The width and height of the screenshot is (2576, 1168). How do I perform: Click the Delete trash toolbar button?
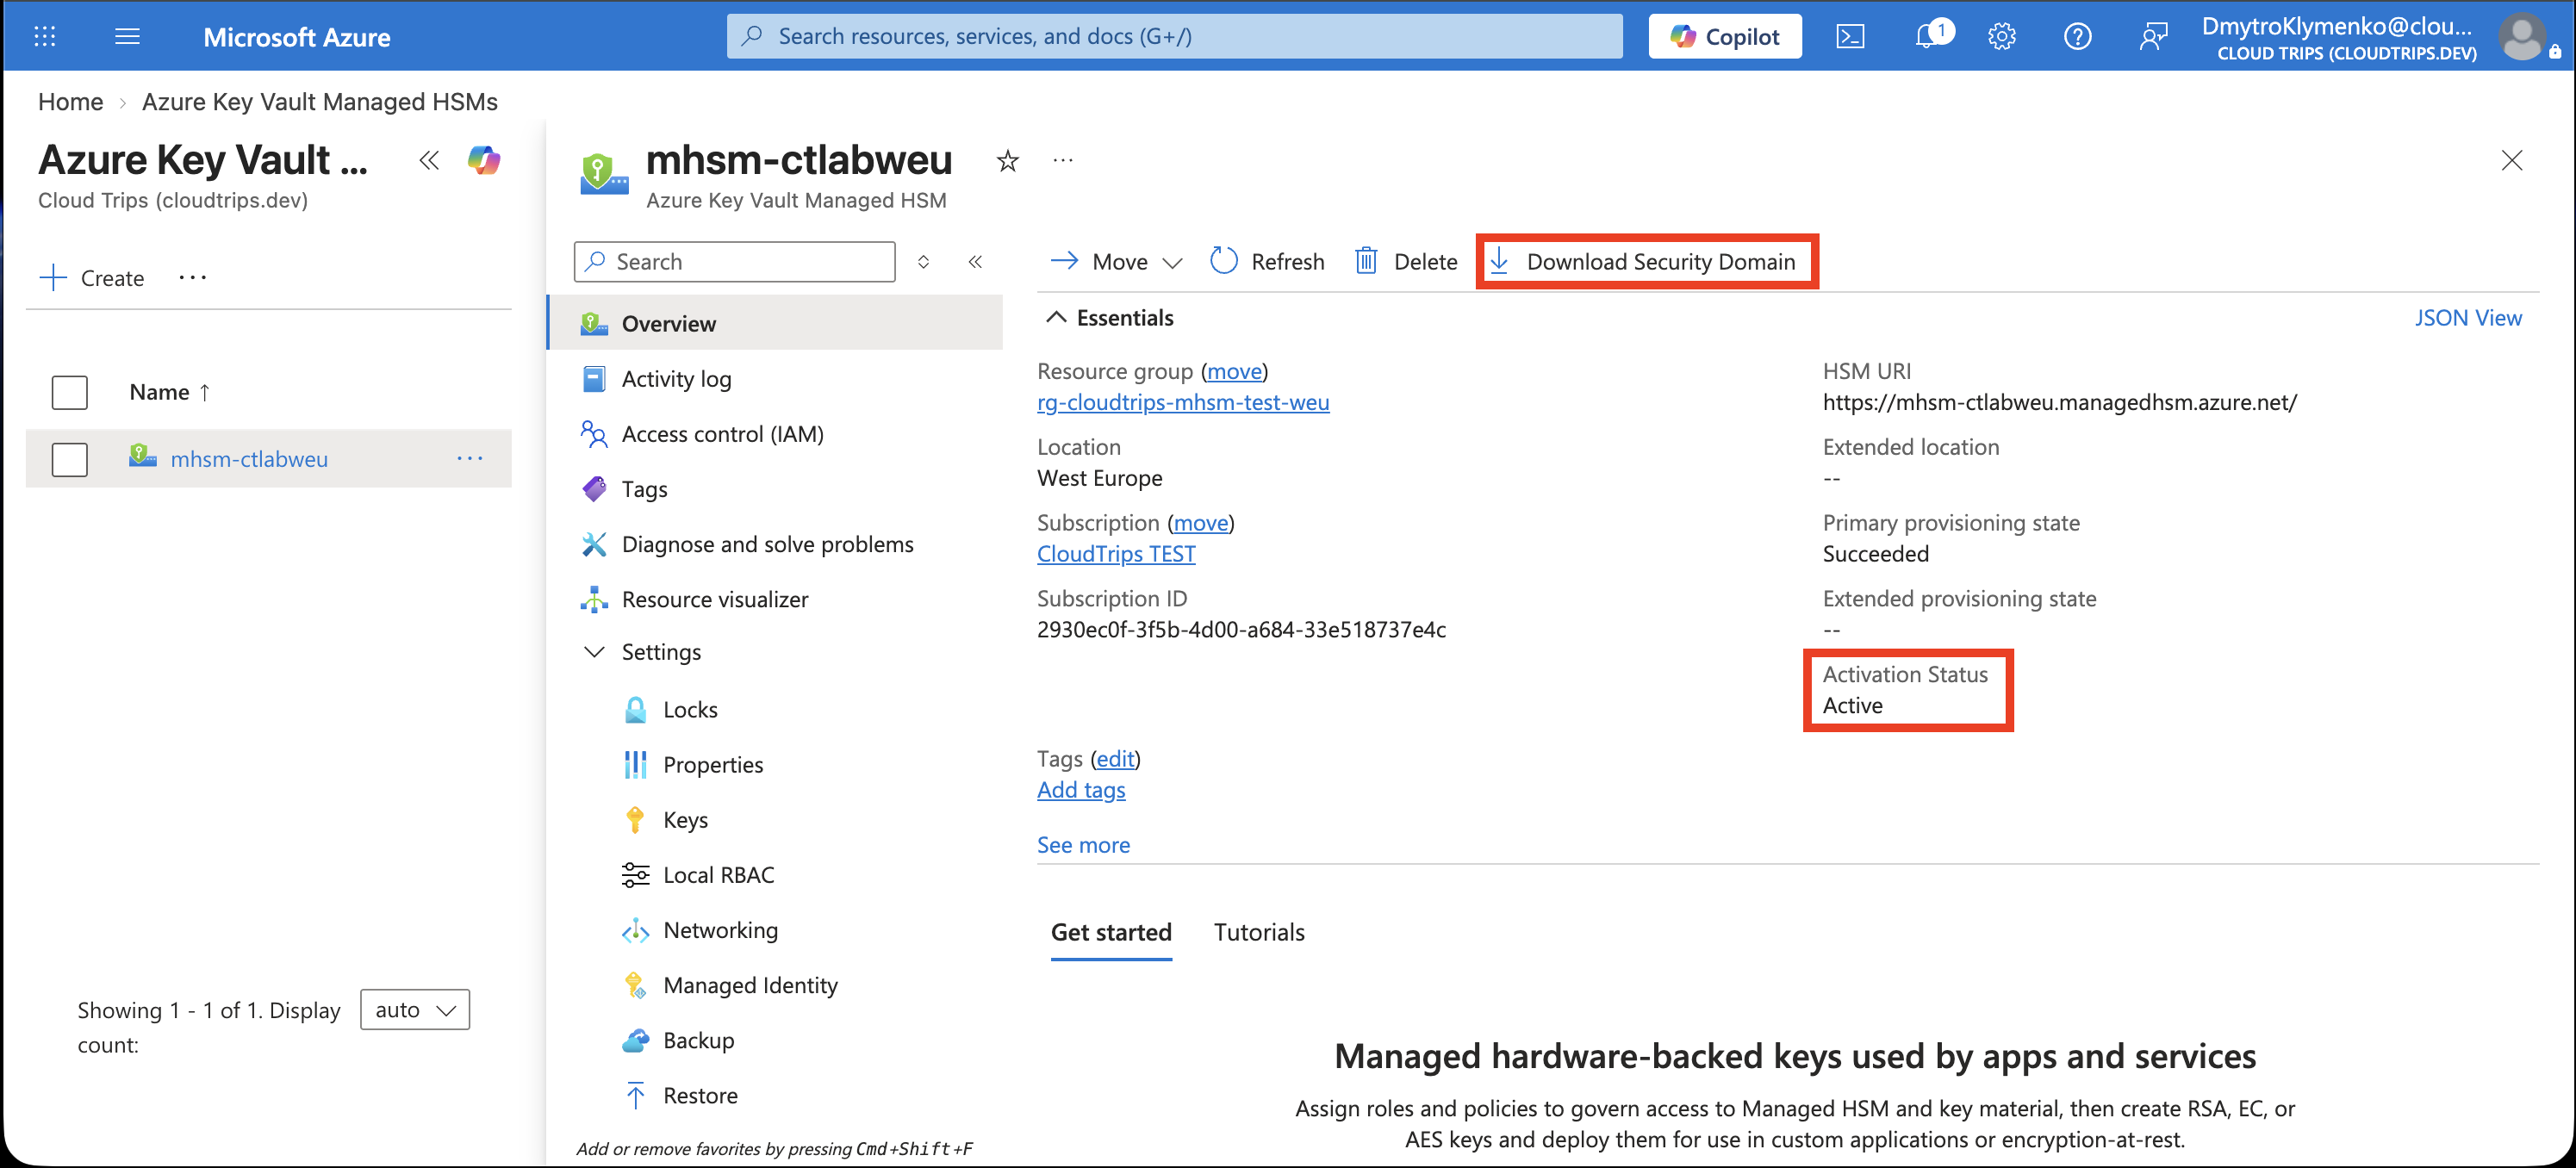[1405, 262]
